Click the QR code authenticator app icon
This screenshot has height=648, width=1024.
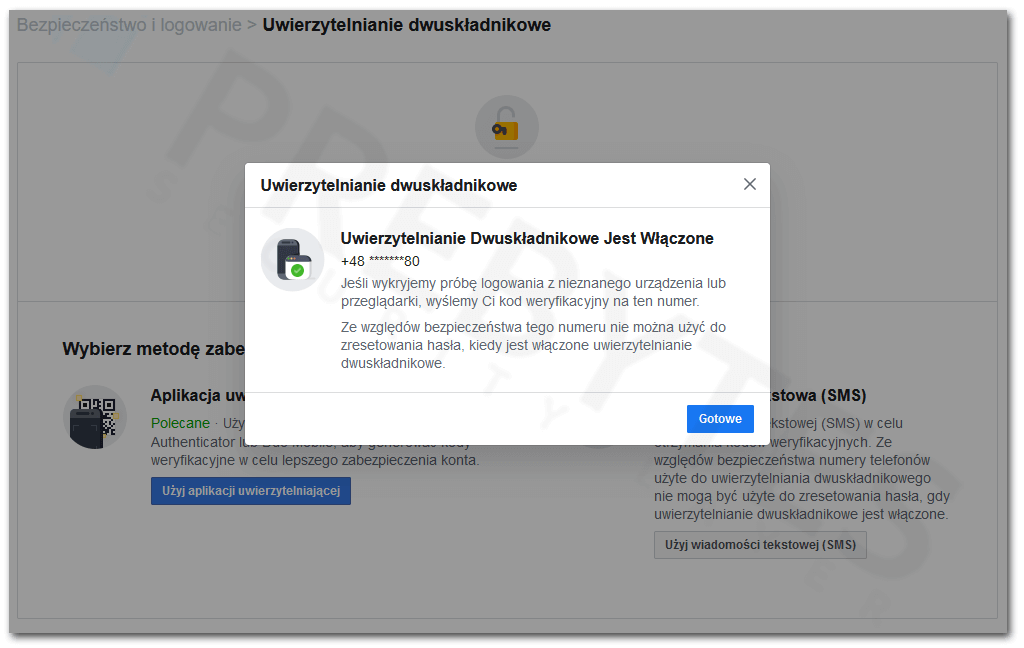coord(95,417)
